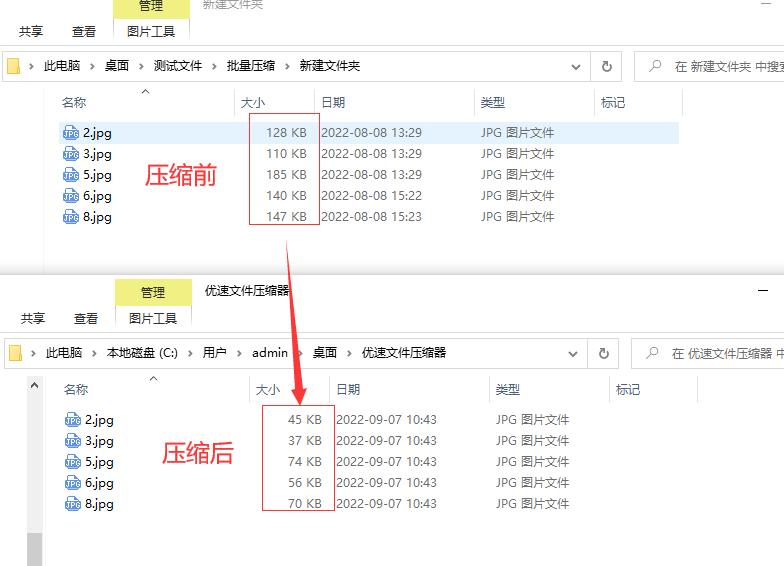Click 45 KB size cell
This screenshot has width=784, height=566.
coord(304,420)
